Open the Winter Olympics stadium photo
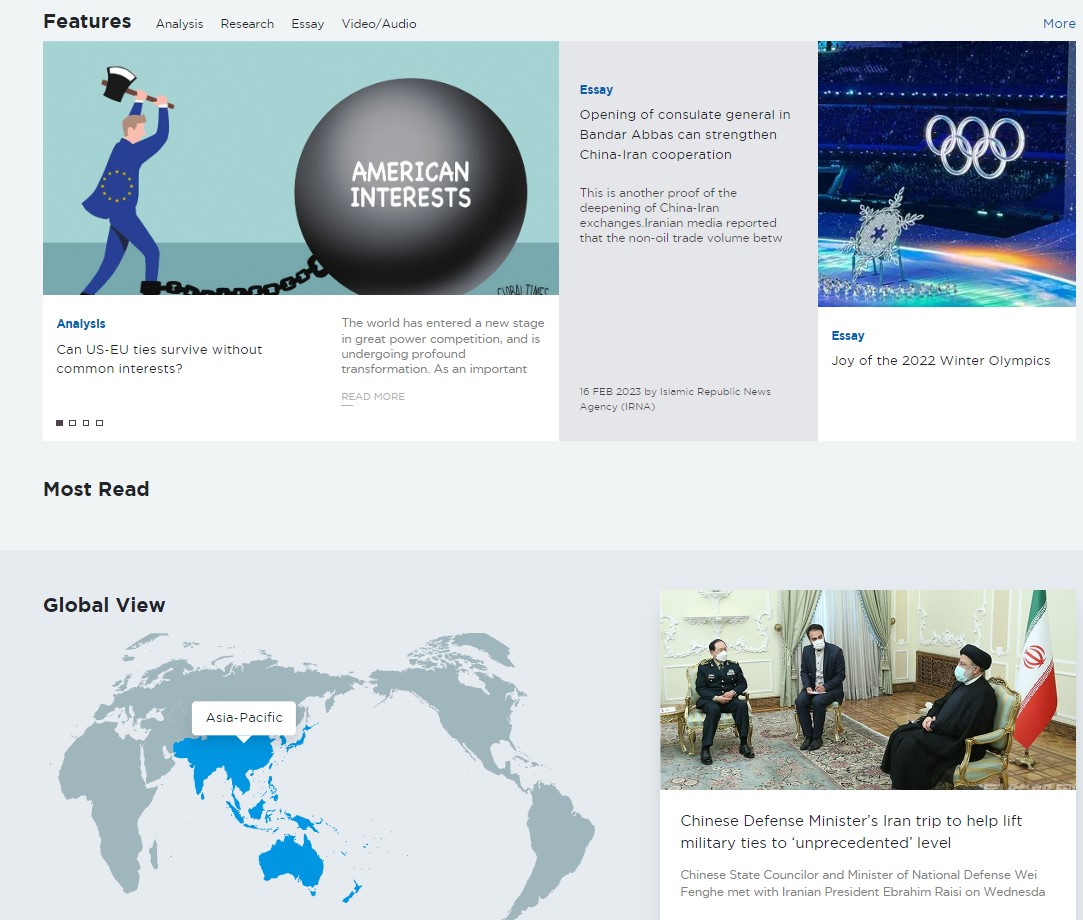This screenshot has width=1083, height=920. click(x=946, y=173)
